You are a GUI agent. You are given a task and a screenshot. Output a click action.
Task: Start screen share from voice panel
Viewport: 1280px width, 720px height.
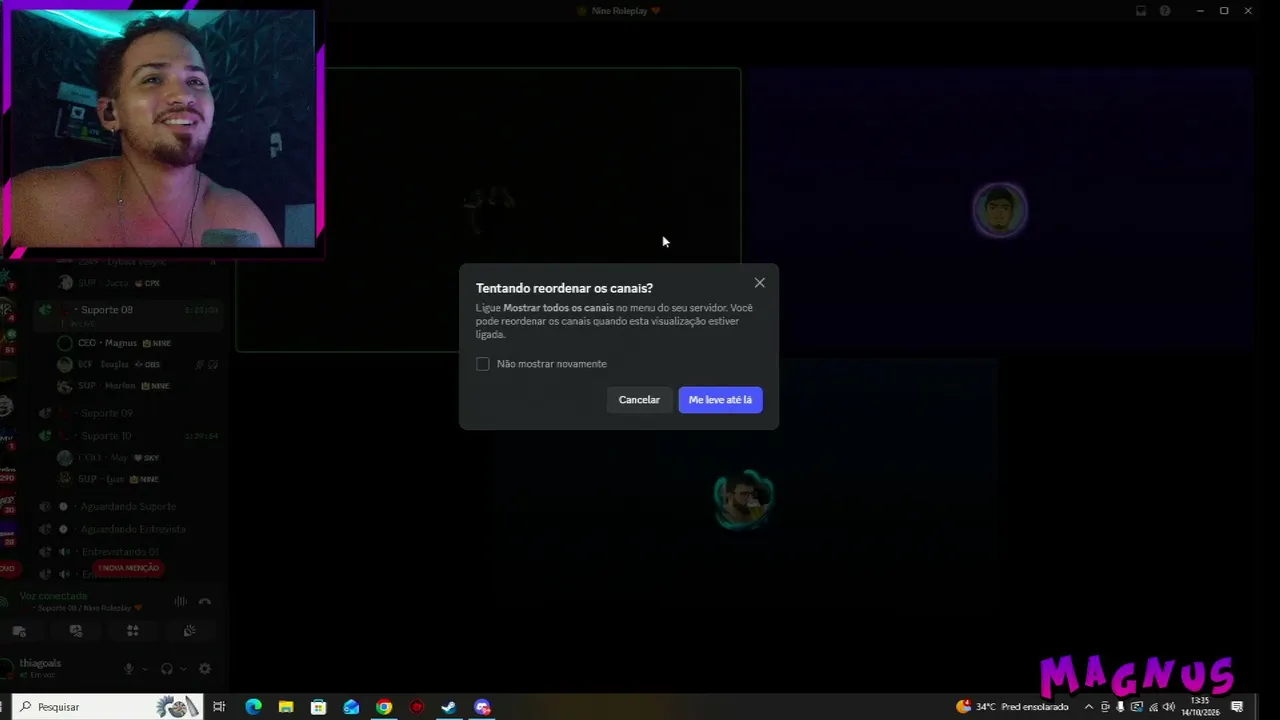(76, 631)
